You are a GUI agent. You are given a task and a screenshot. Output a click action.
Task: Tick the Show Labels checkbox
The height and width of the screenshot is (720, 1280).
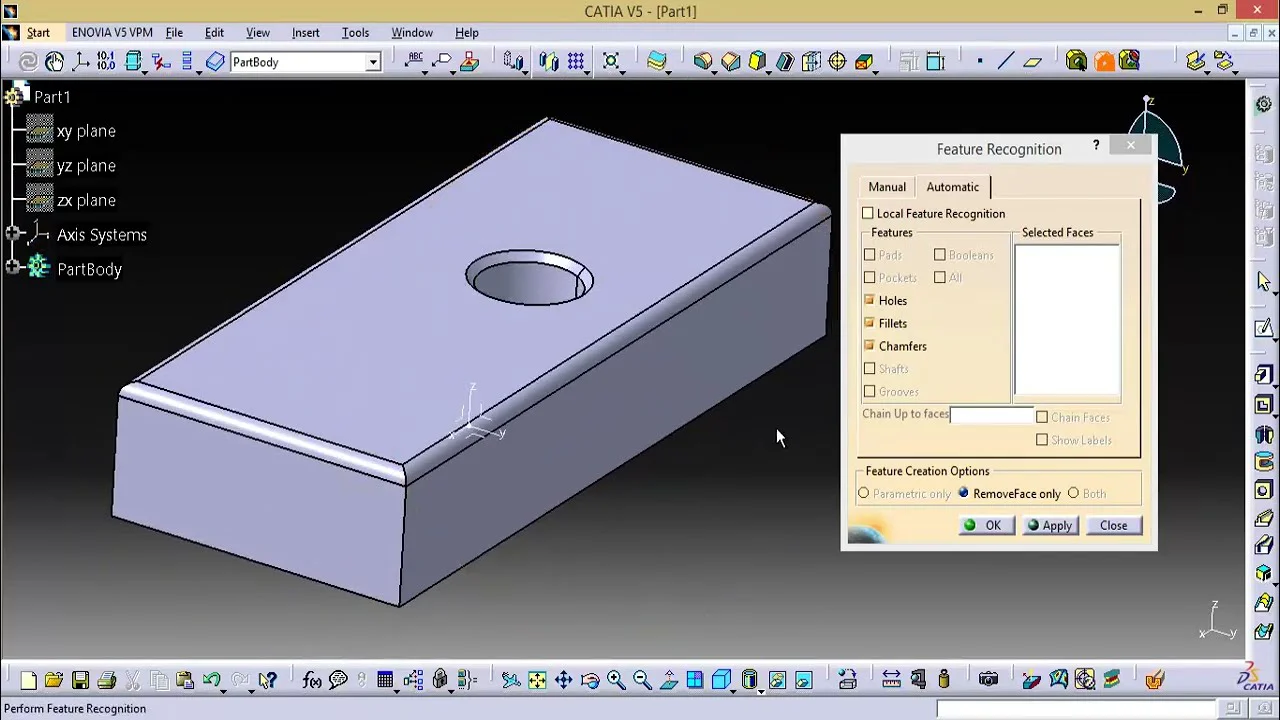(1042, 440)
